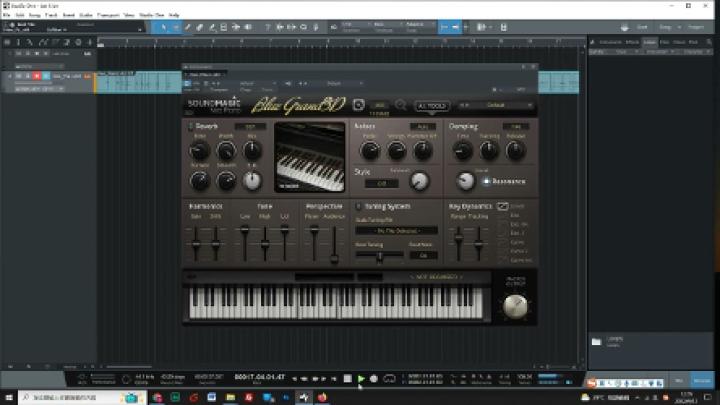Switch to Effects tab in browser
Screen dimensions: 720x405
632,42
